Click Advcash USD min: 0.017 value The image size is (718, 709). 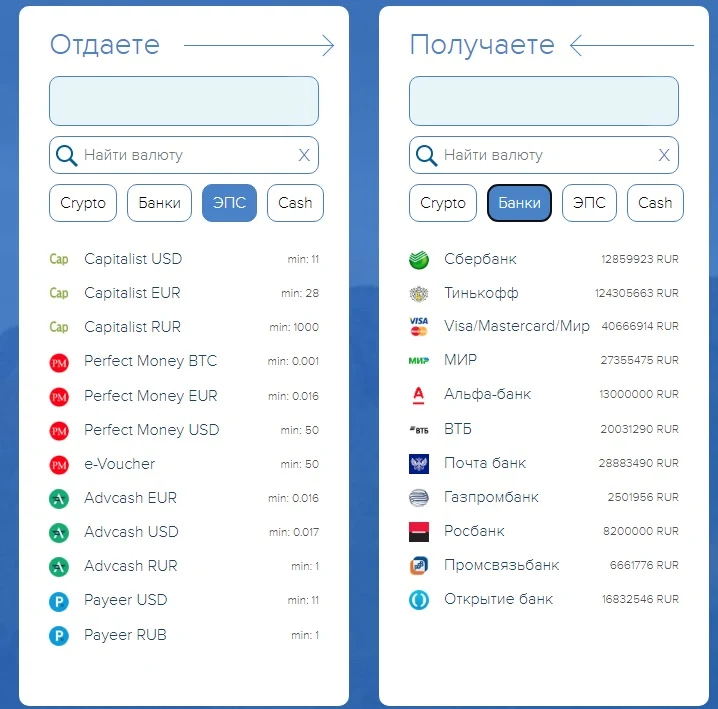(294, 532)
